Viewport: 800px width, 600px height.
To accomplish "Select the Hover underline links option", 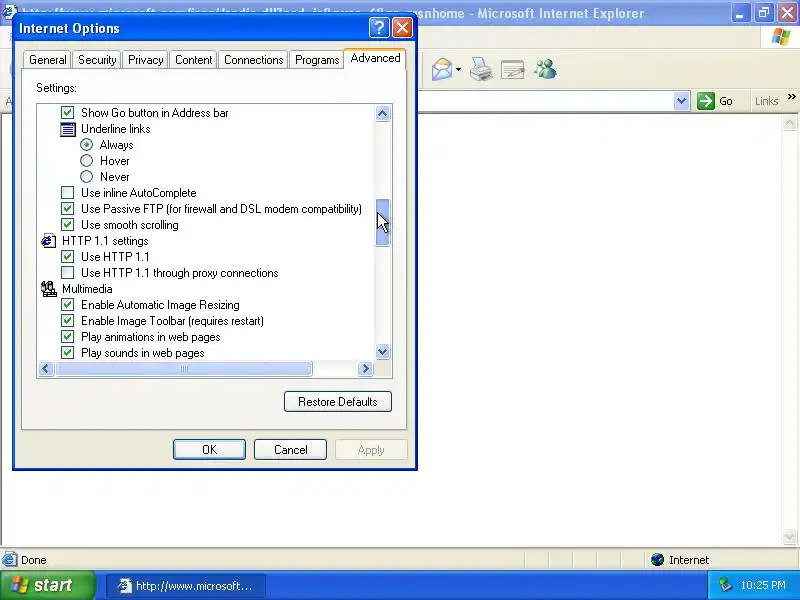I will point(86,161).
